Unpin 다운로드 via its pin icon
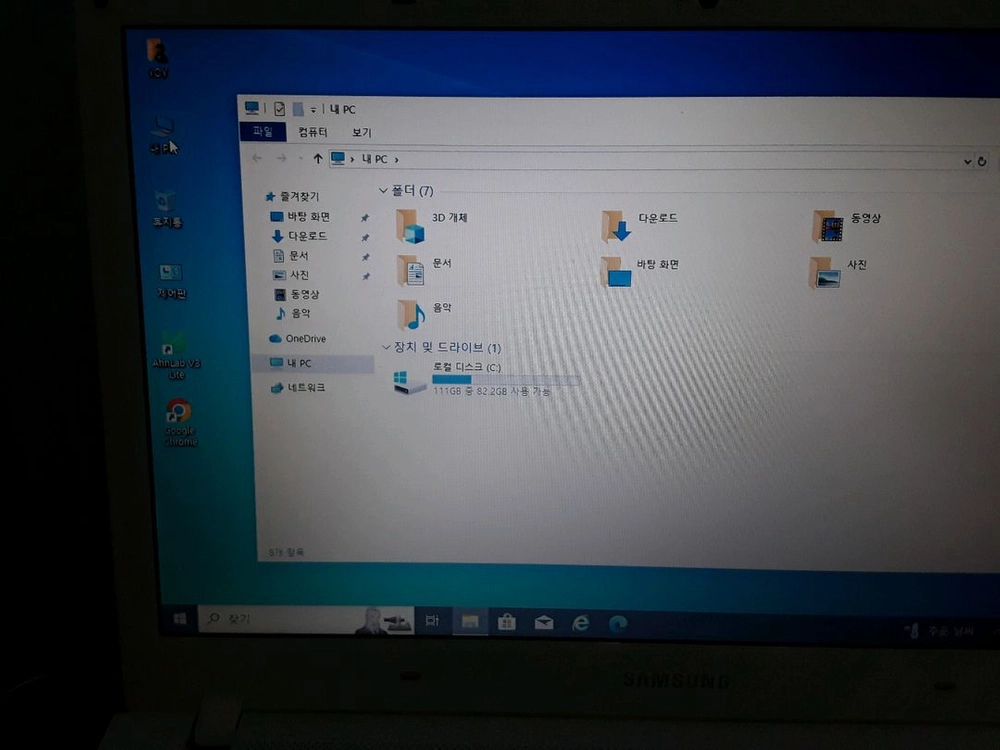Screen dimensions: 1000x750 click(x=365, y=238)
